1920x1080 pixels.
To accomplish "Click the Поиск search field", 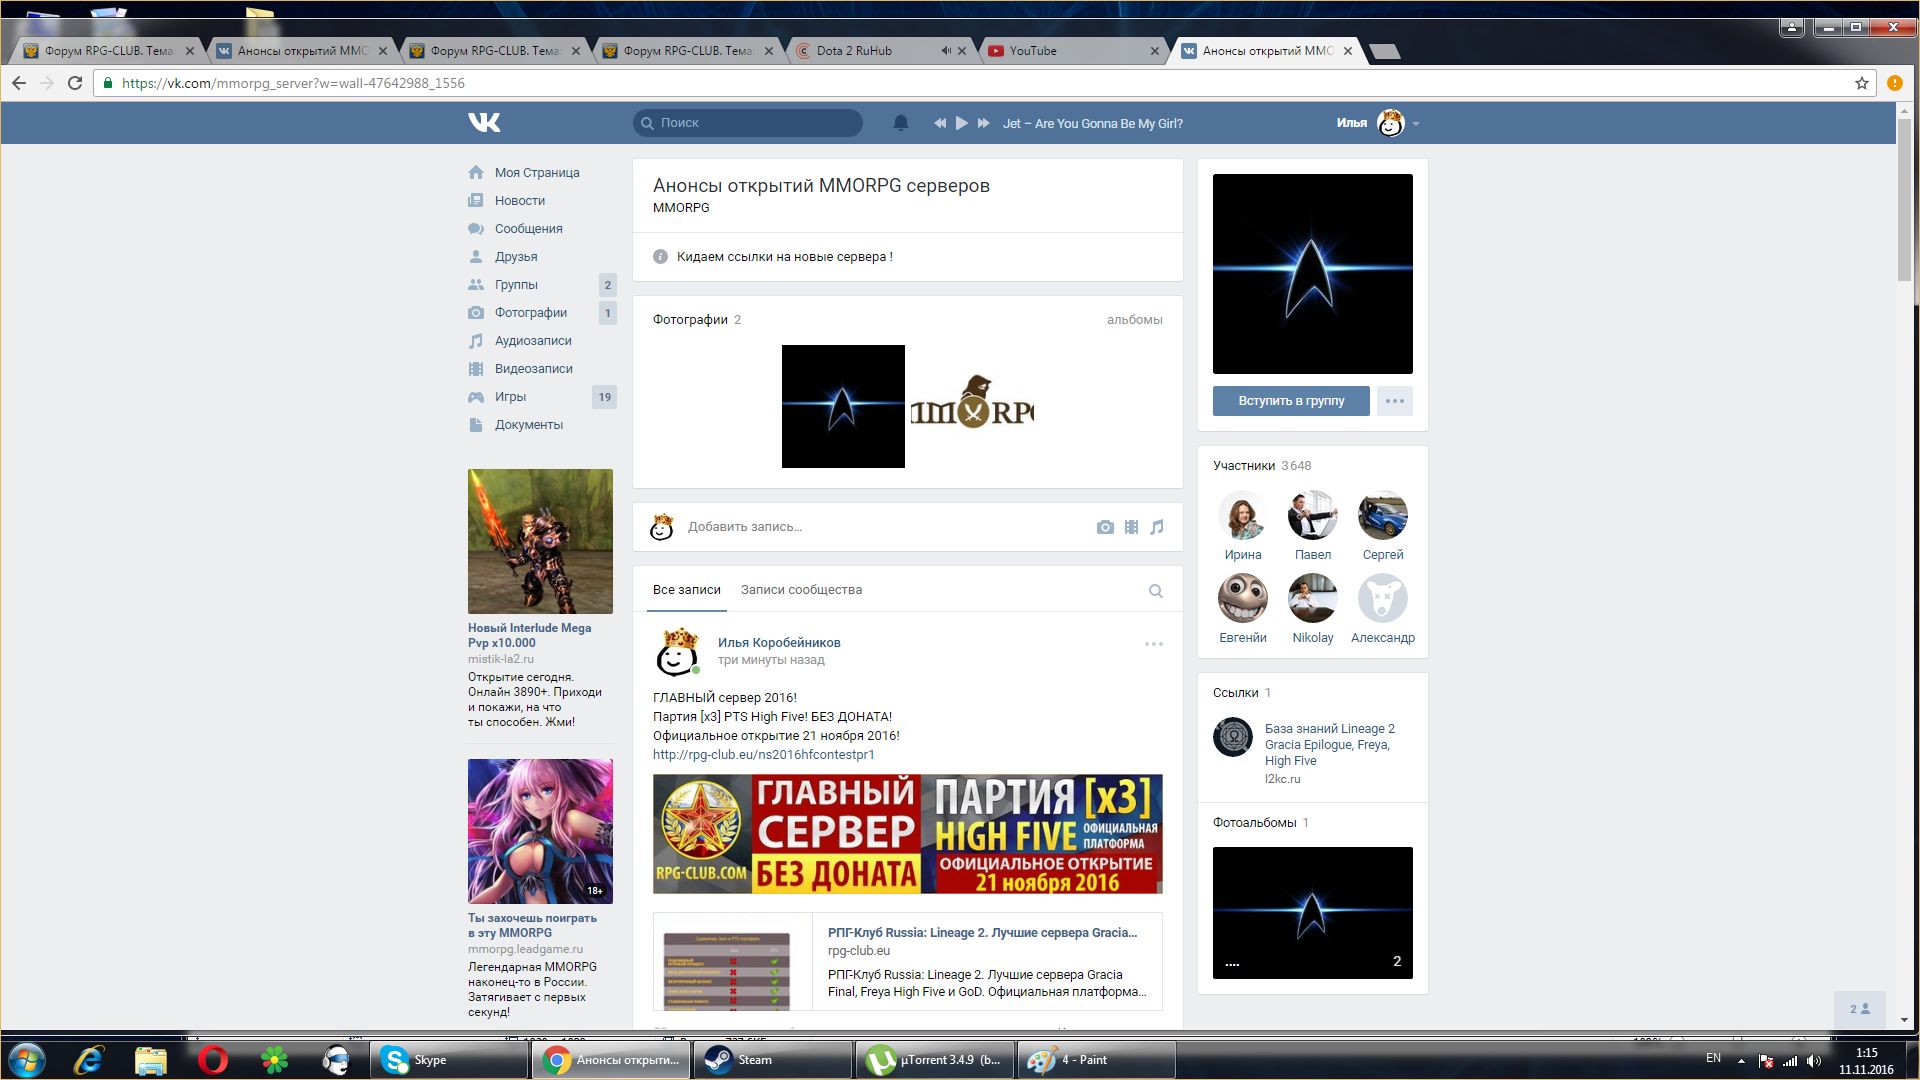I will click(747, 123).
